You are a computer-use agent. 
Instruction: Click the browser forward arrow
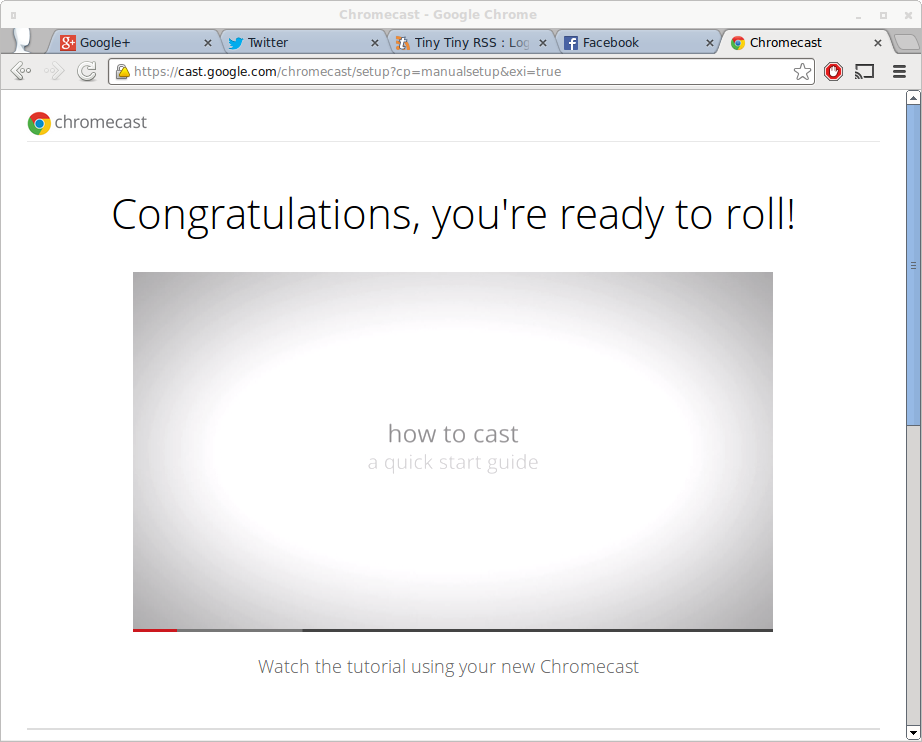pos(54,72)
